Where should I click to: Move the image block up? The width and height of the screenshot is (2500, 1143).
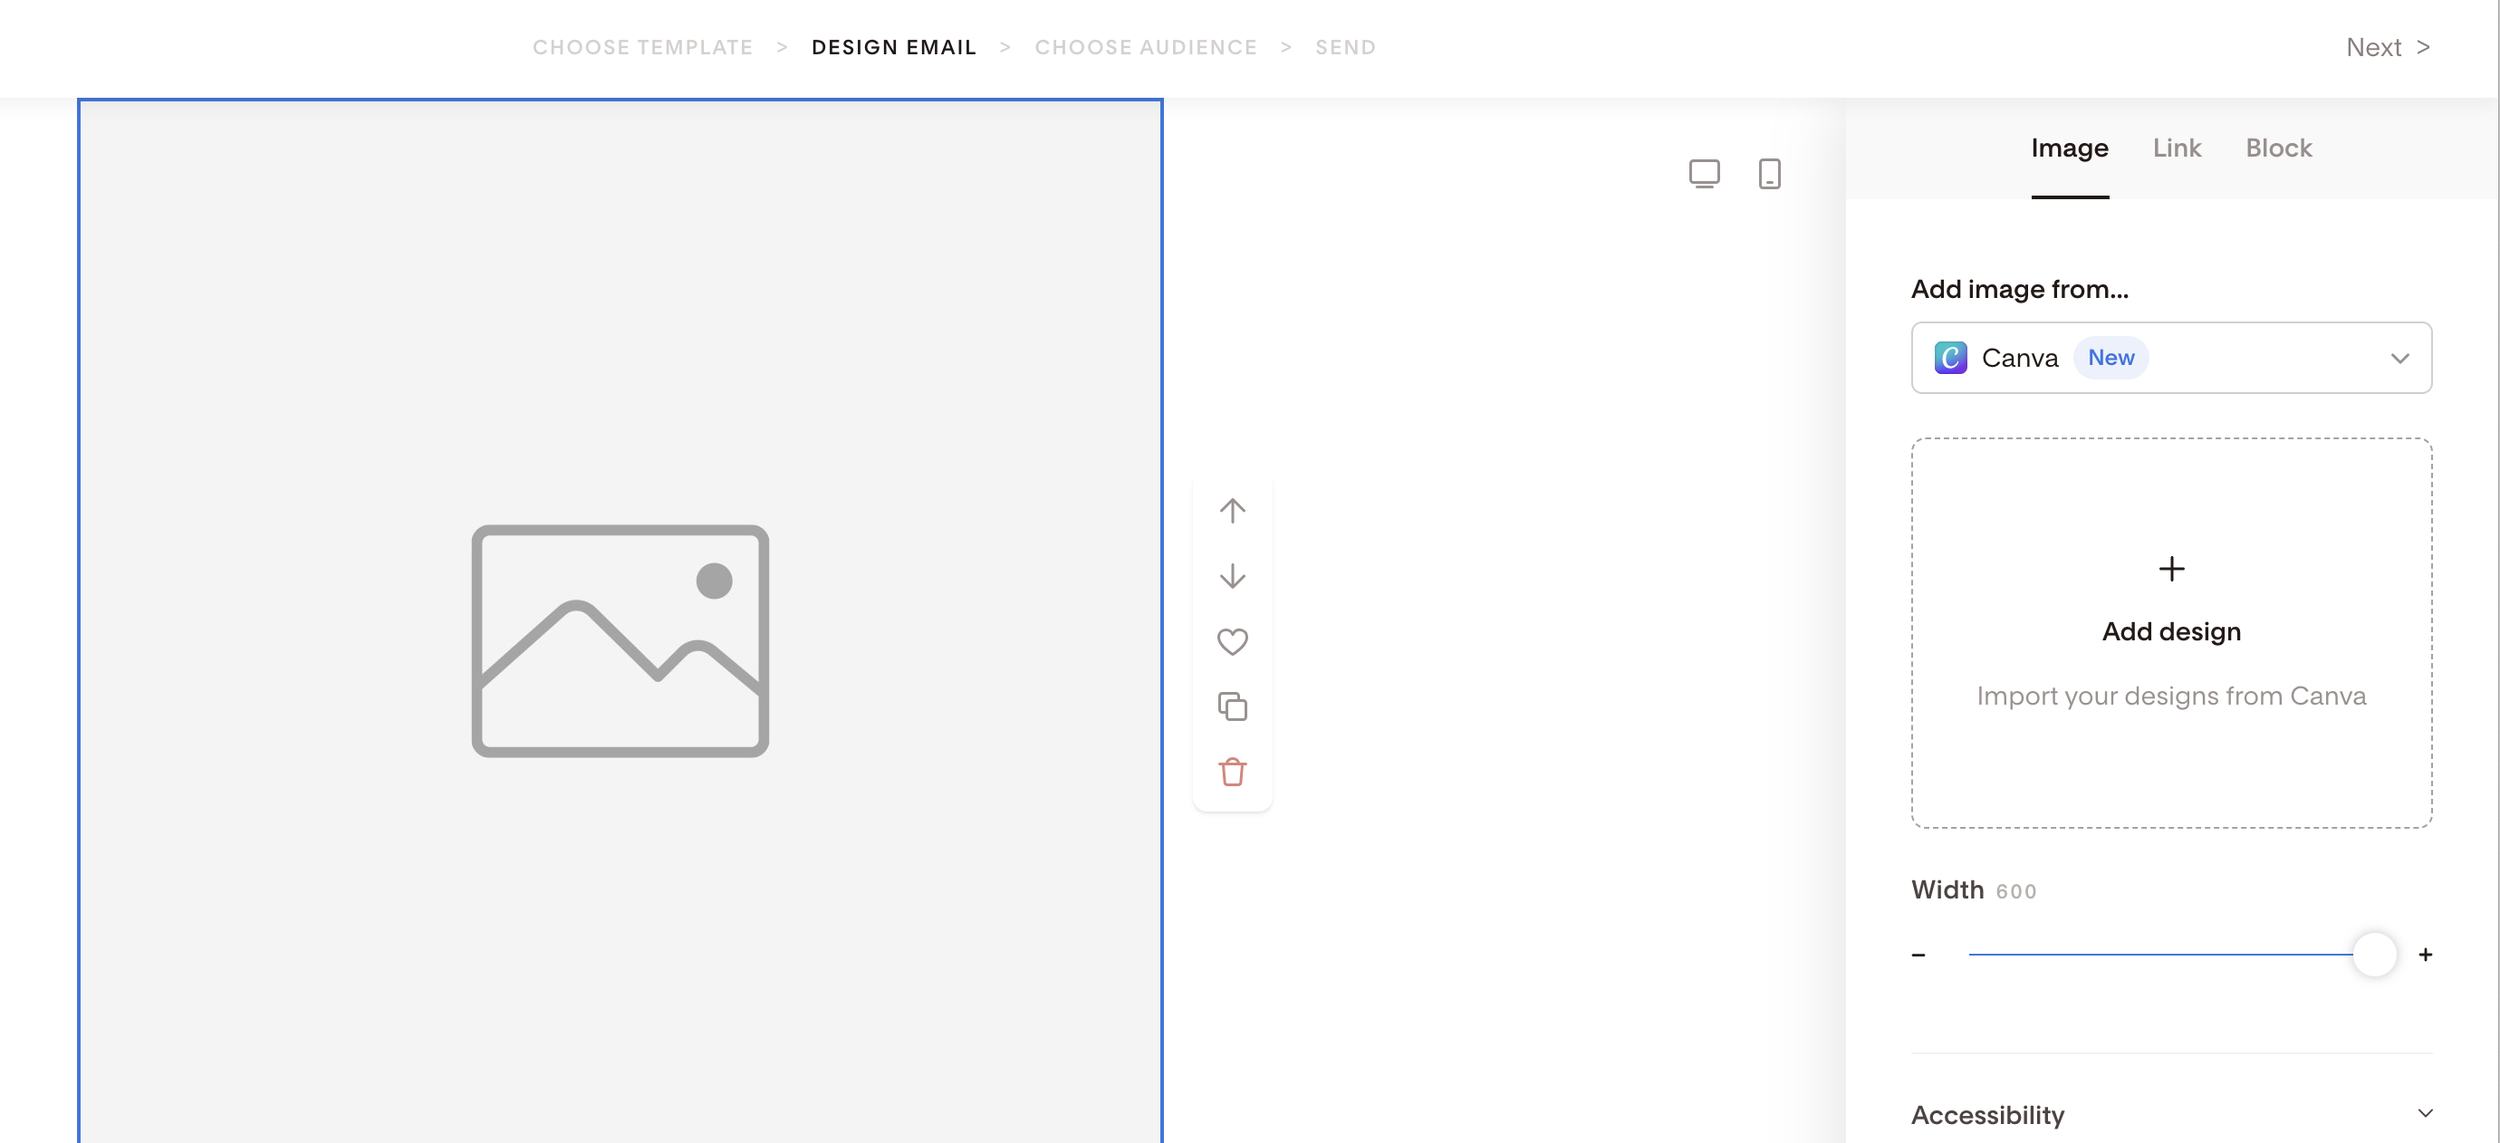click(1232, 509)
